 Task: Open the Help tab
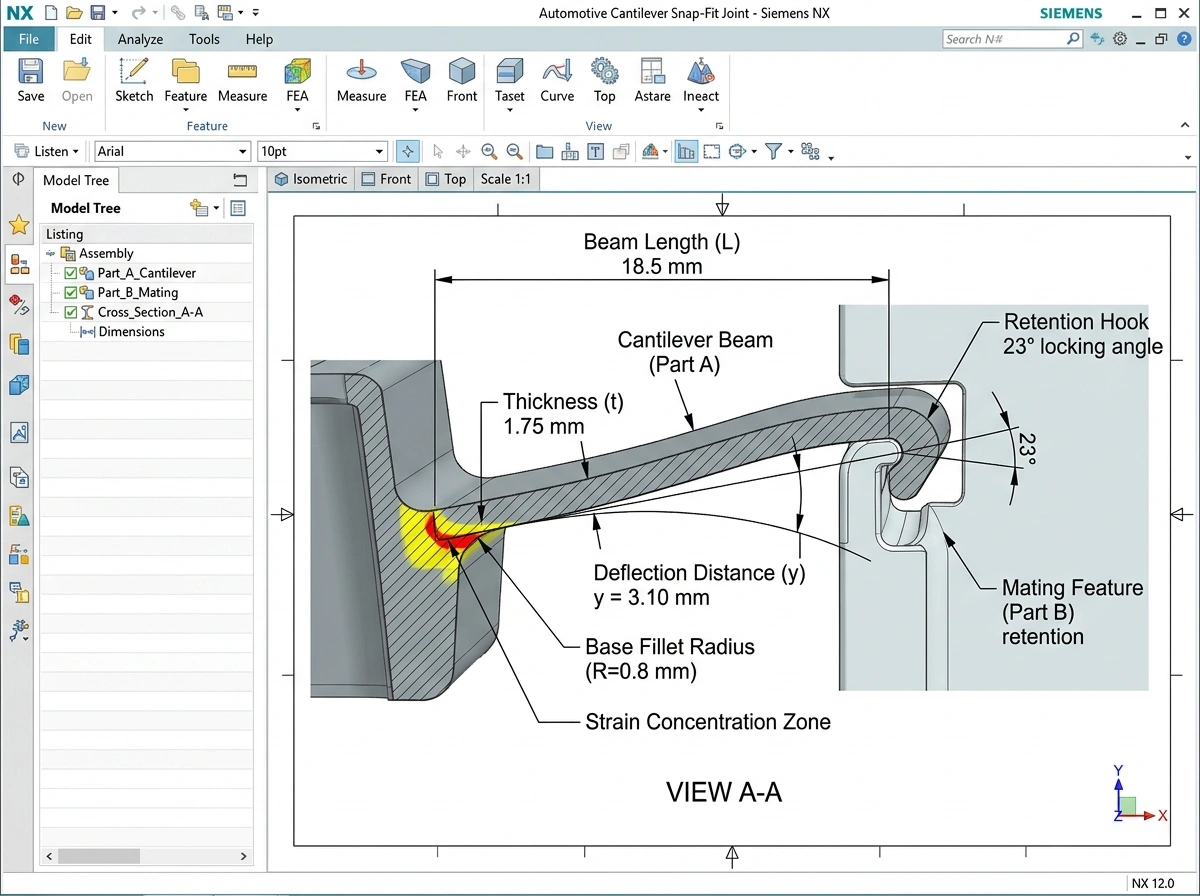coord(259,39)
